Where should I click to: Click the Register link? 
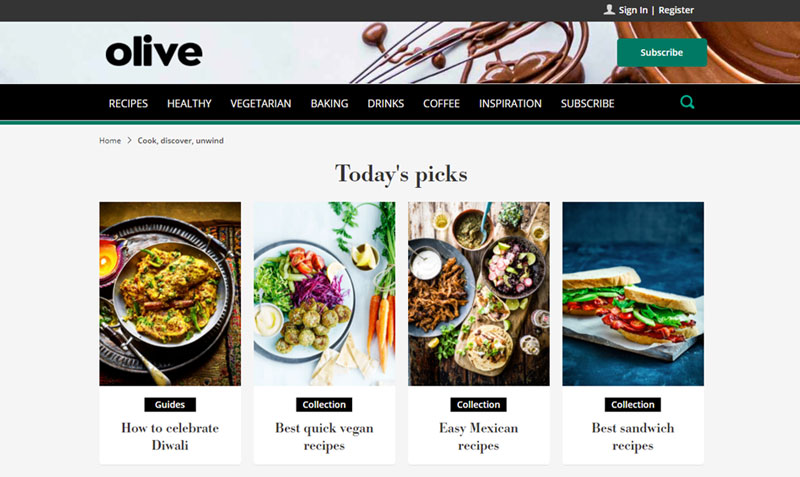[676, 10]
